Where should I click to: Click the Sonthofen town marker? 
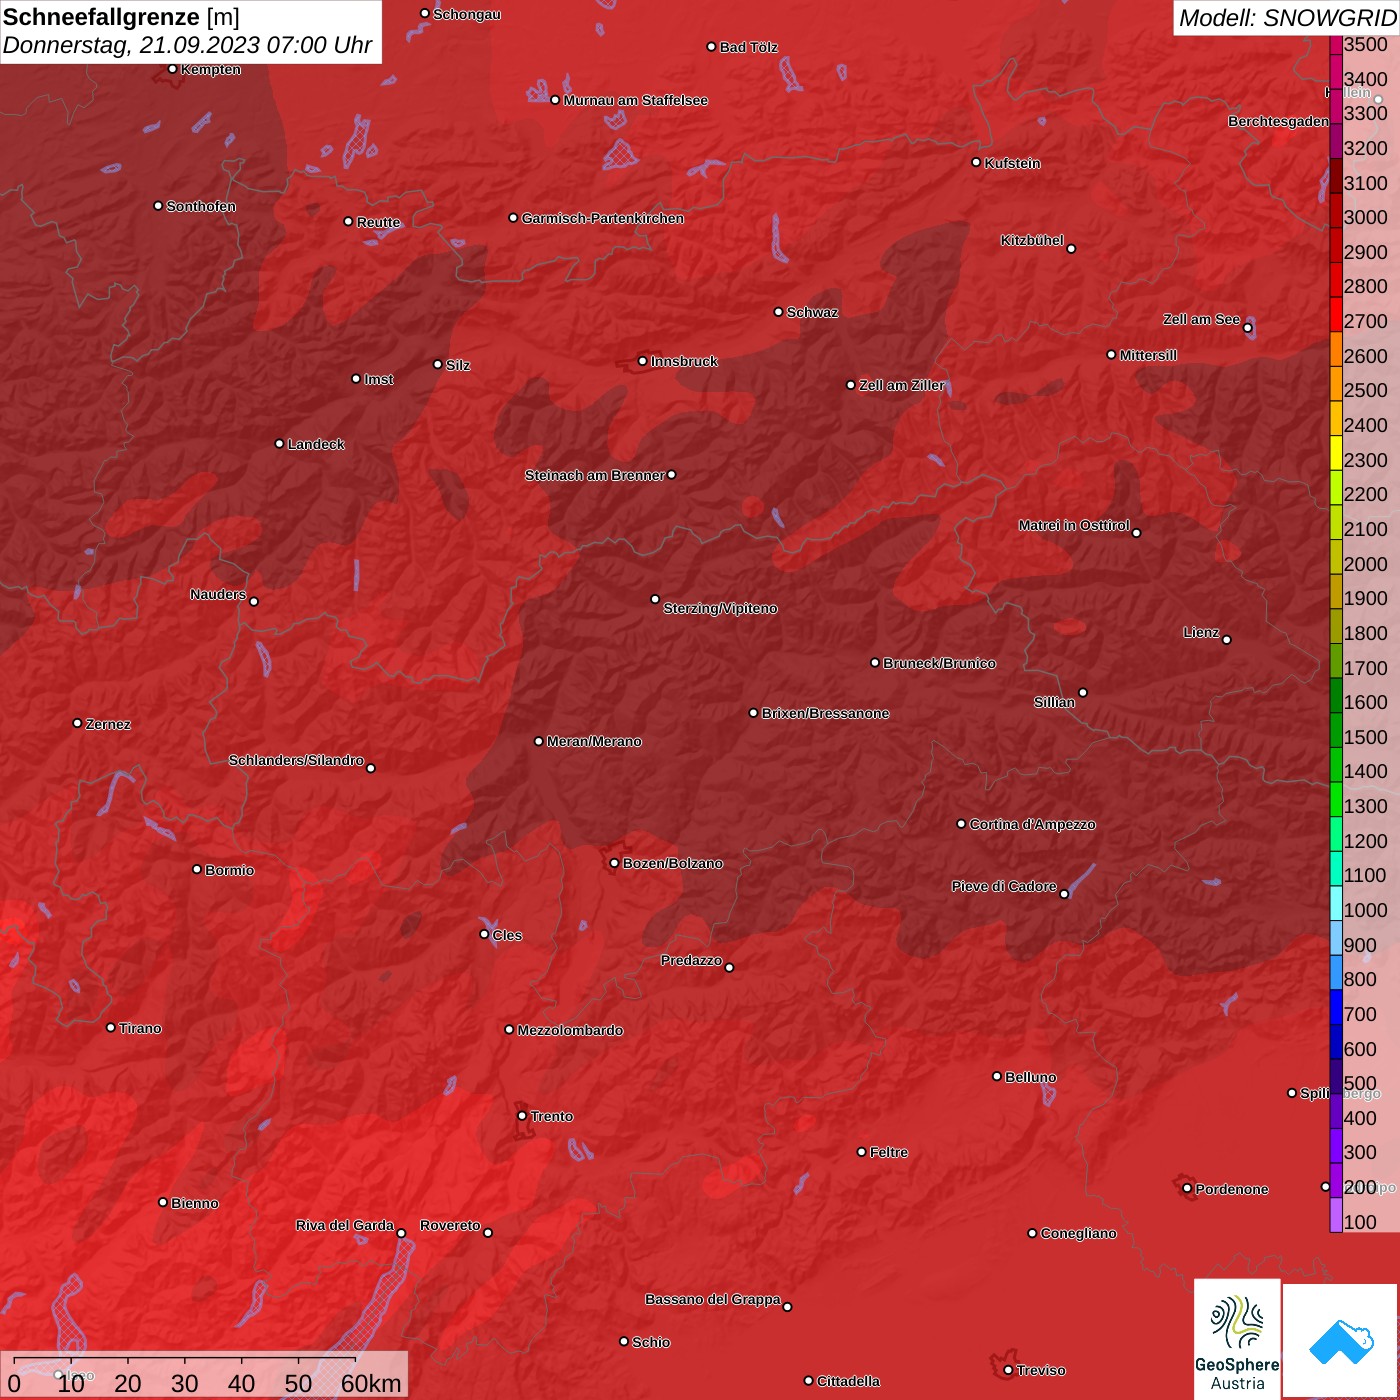(158, 206)
